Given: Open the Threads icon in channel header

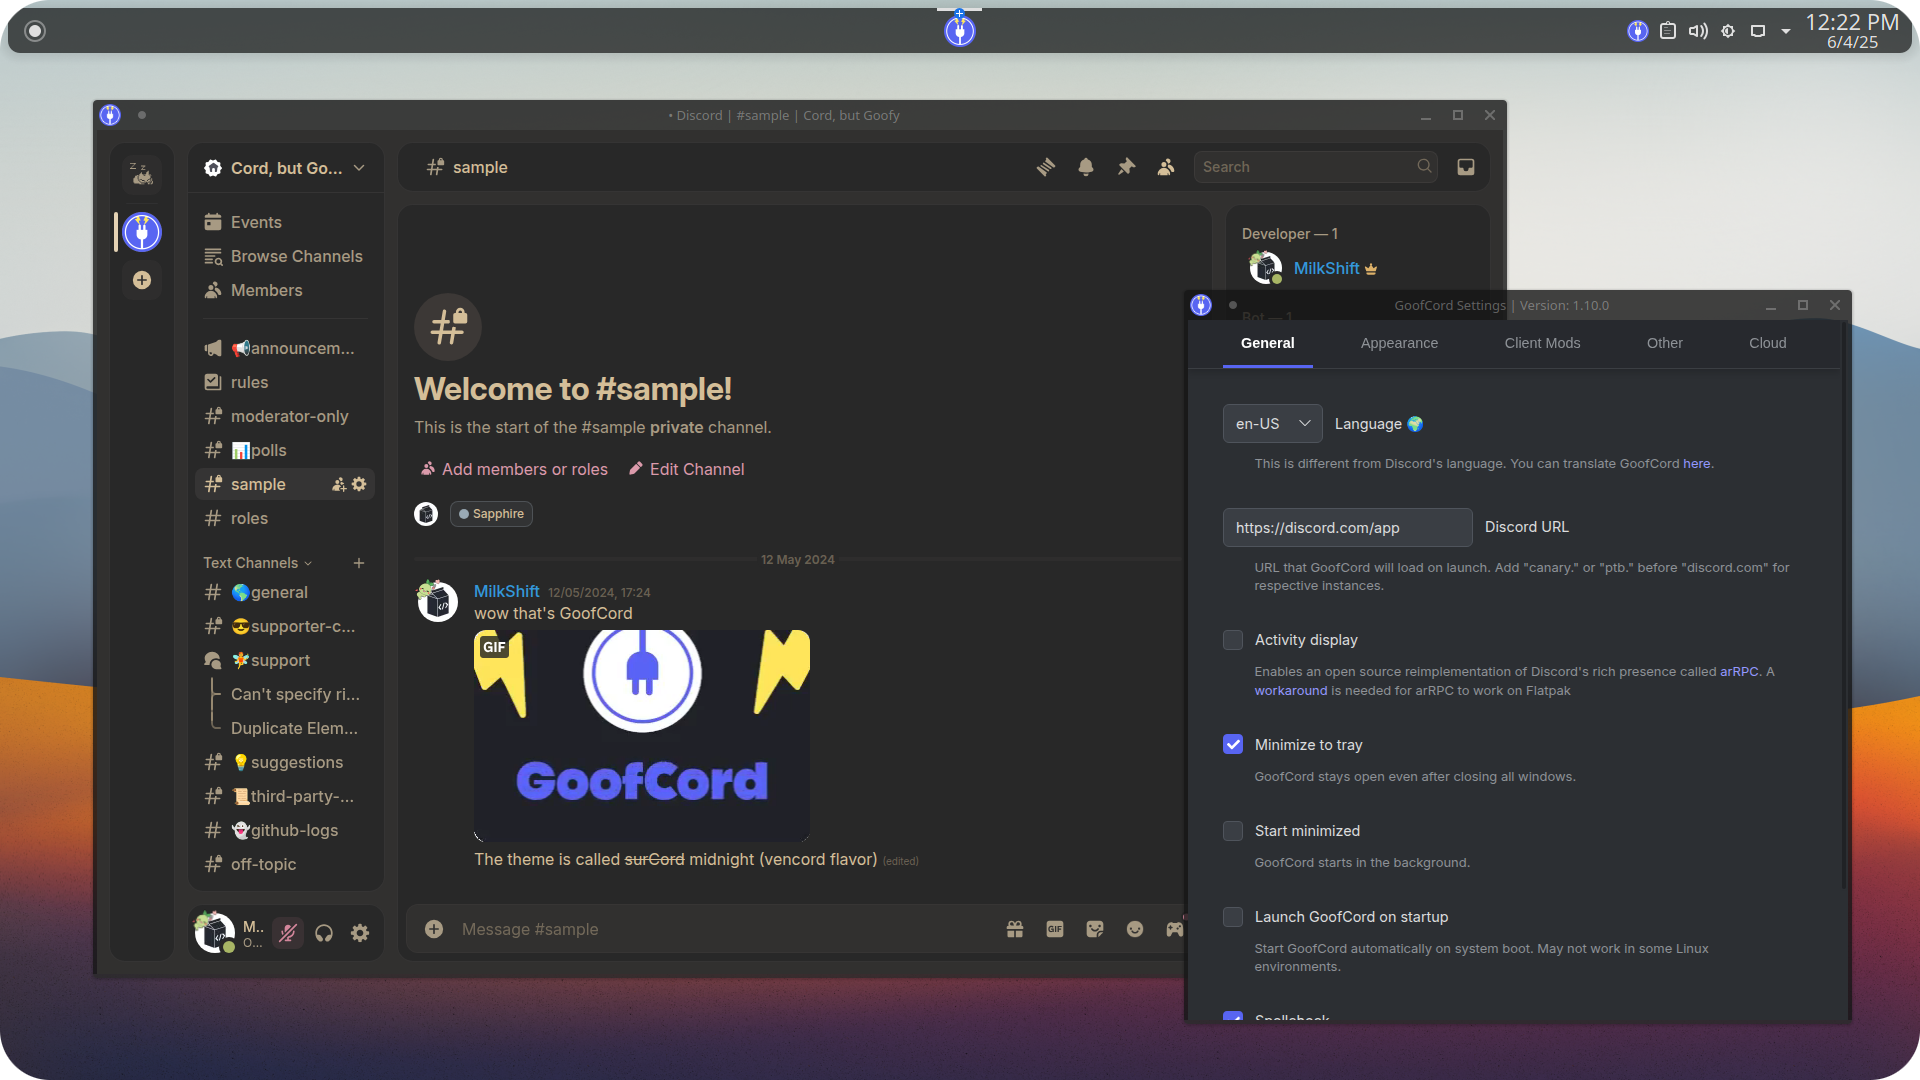Looking at the screenshot, I should 1045,167.
